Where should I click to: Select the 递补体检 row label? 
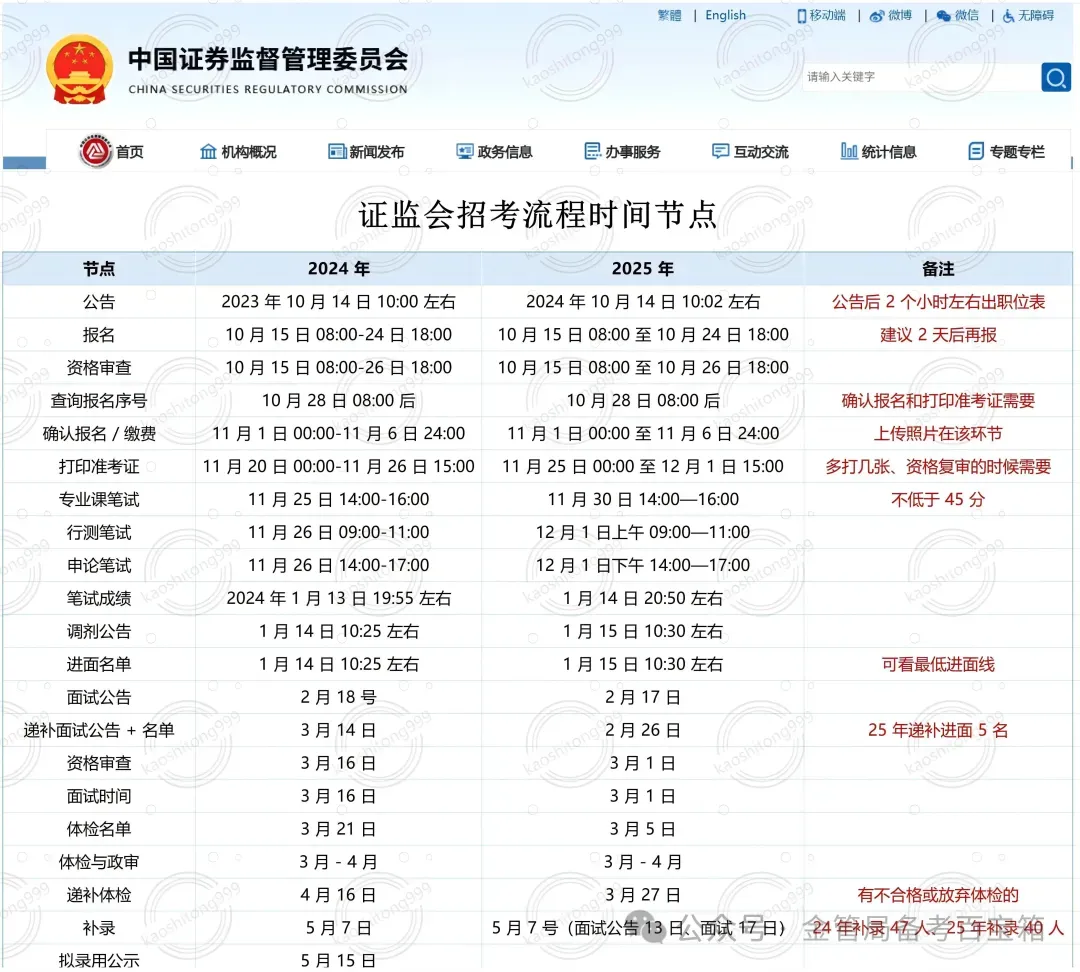pyautogui.click(x=99, y=896)
